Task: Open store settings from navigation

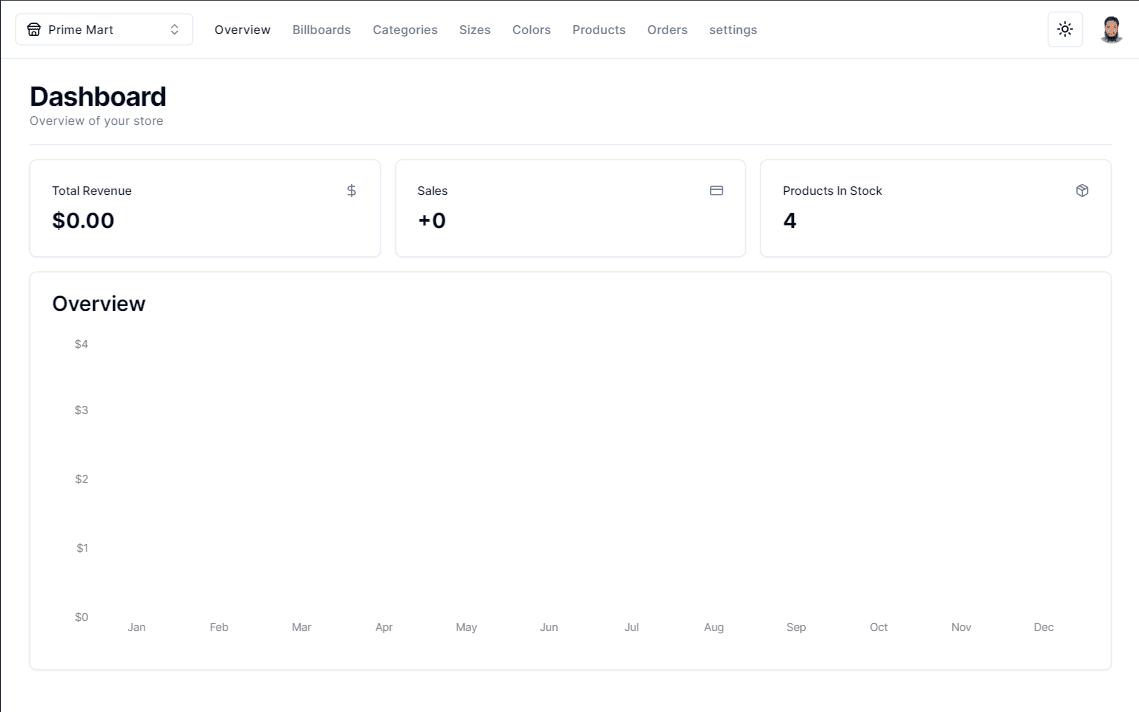Action: (733, 30)
